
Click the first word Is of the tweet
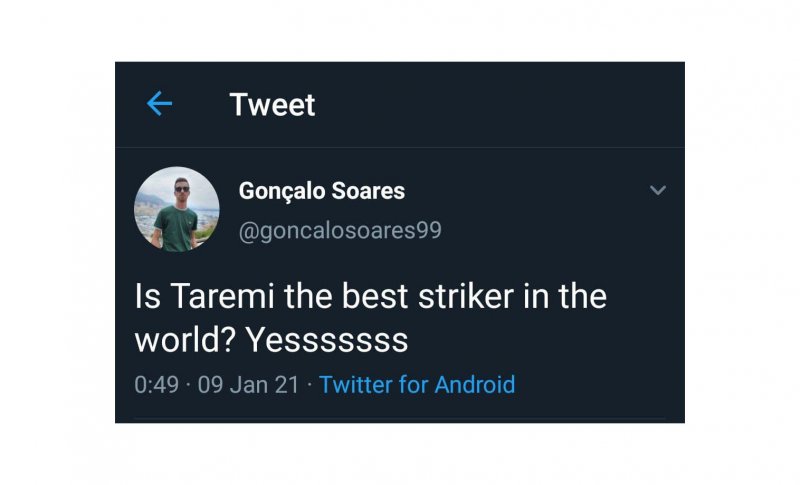(146, 297)
